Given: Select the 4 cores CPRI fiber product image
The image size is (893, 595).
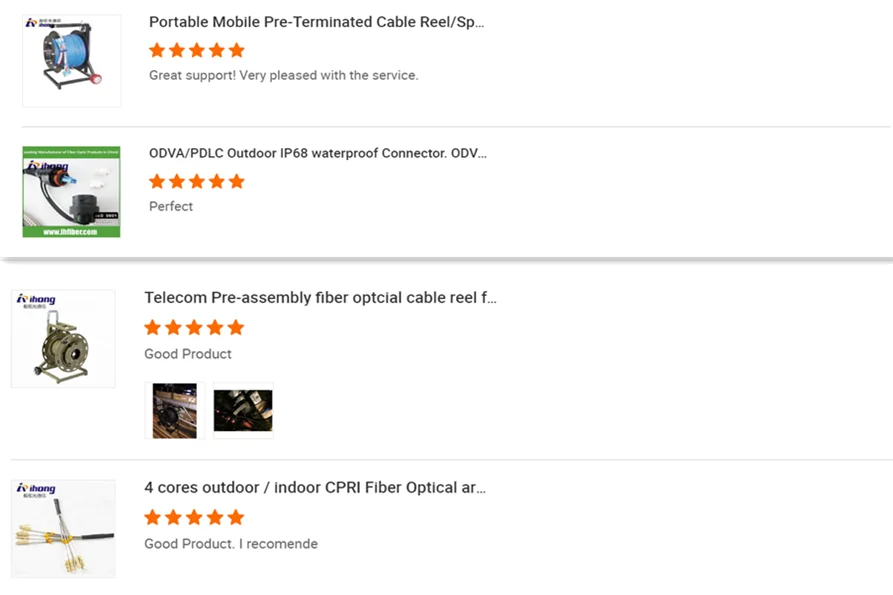Looking at the screenshot, I should tap(63, 529).
